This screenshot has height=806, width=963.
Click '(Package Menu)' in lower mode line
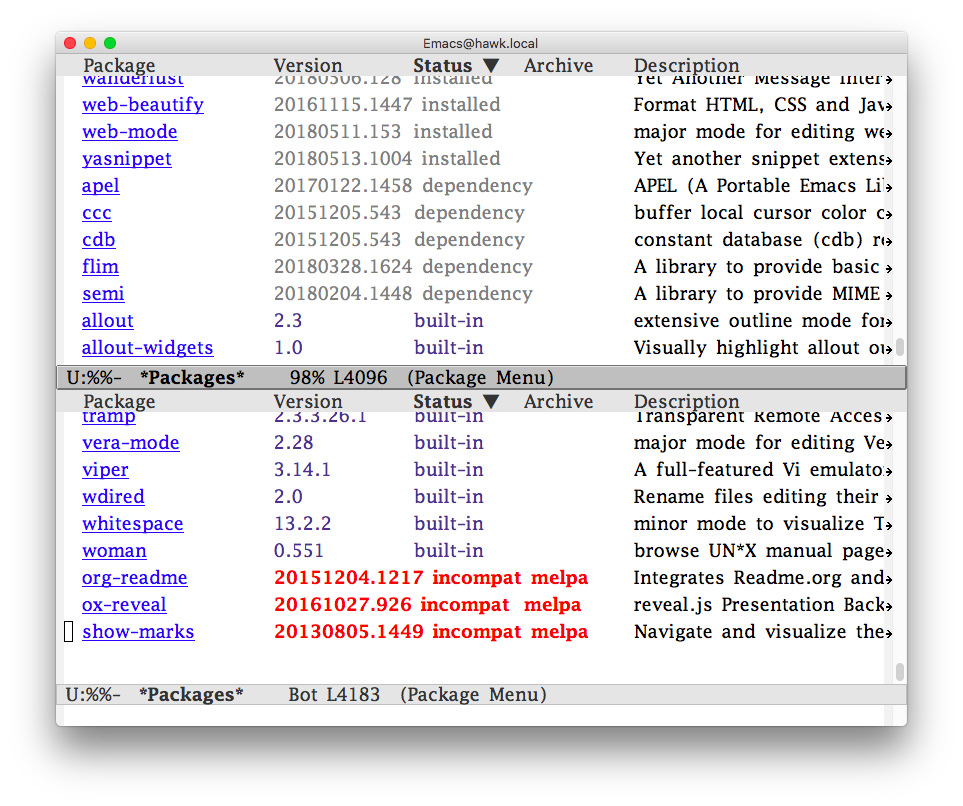click(x=474, y=694)
